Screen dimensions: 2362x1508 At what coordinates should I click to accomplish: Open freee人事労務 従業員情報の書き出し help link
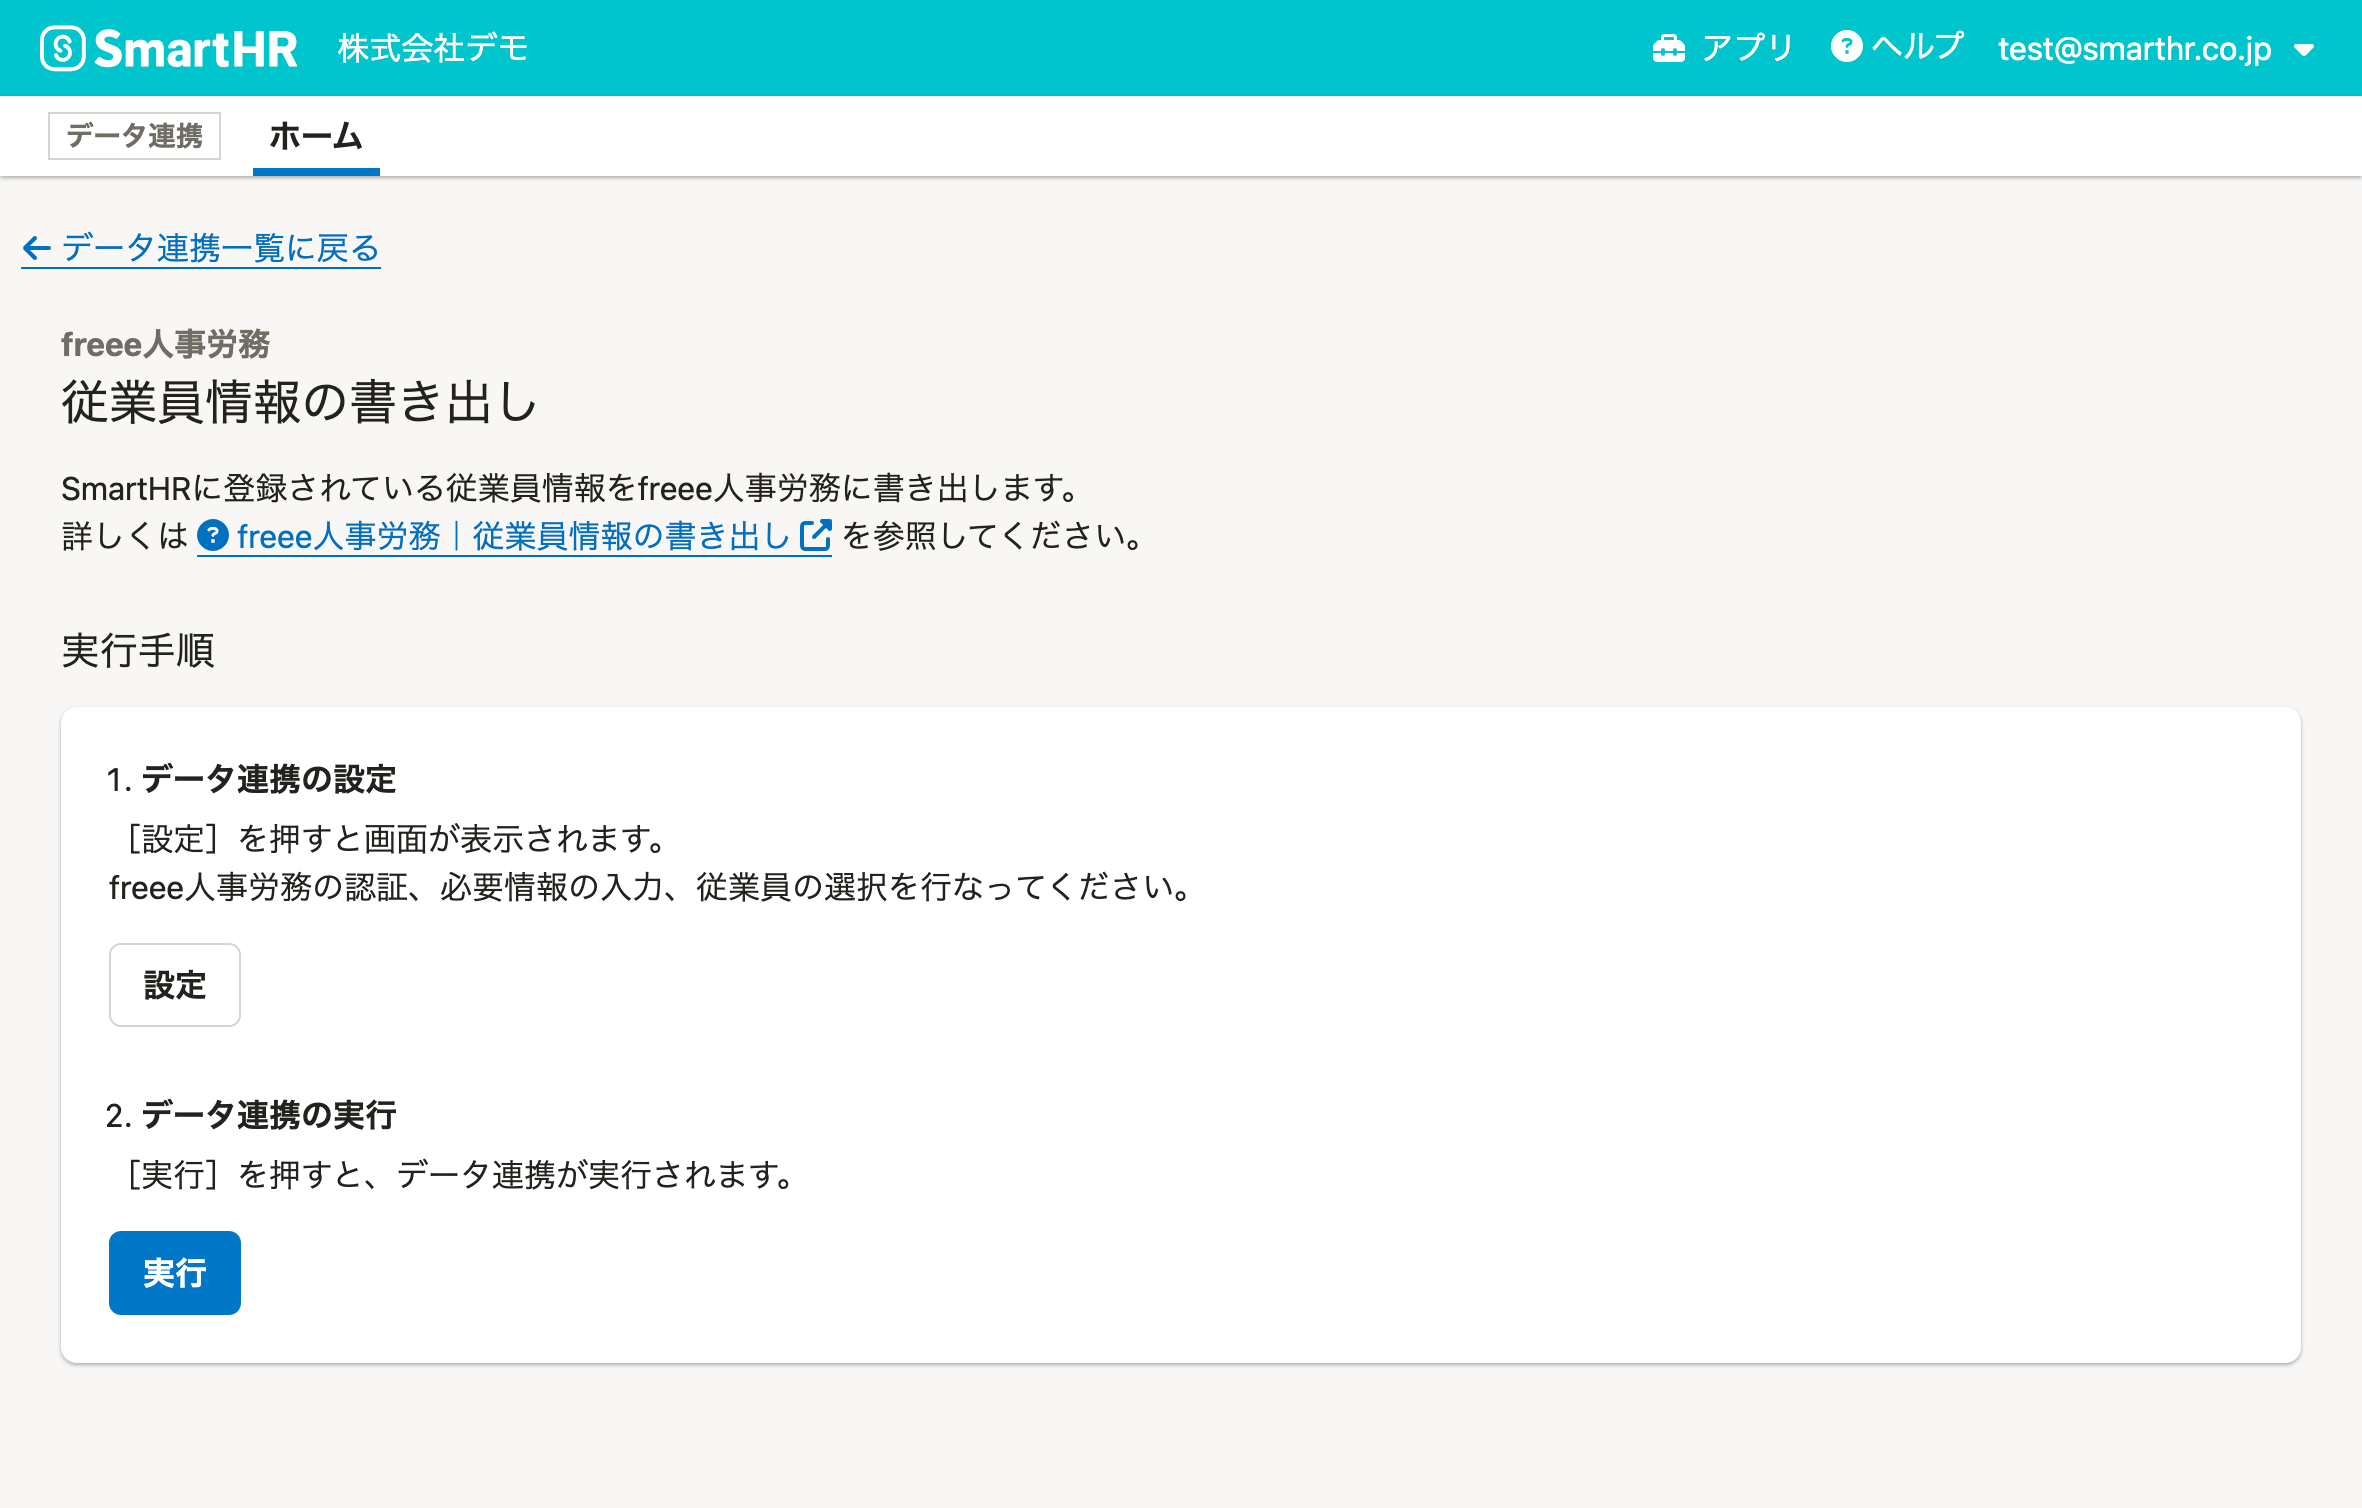pos(514,536)
